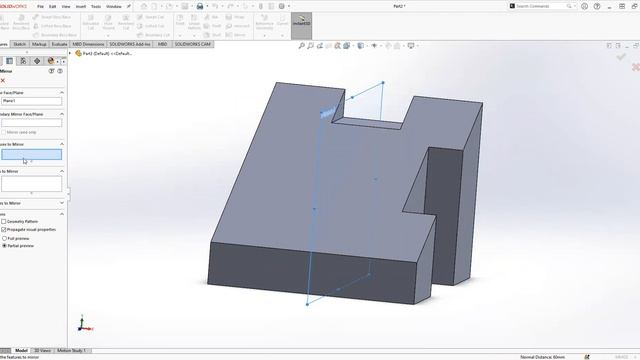640x360 pixels.
Task: Click the Previous View icon
Action: pos(320,46)
